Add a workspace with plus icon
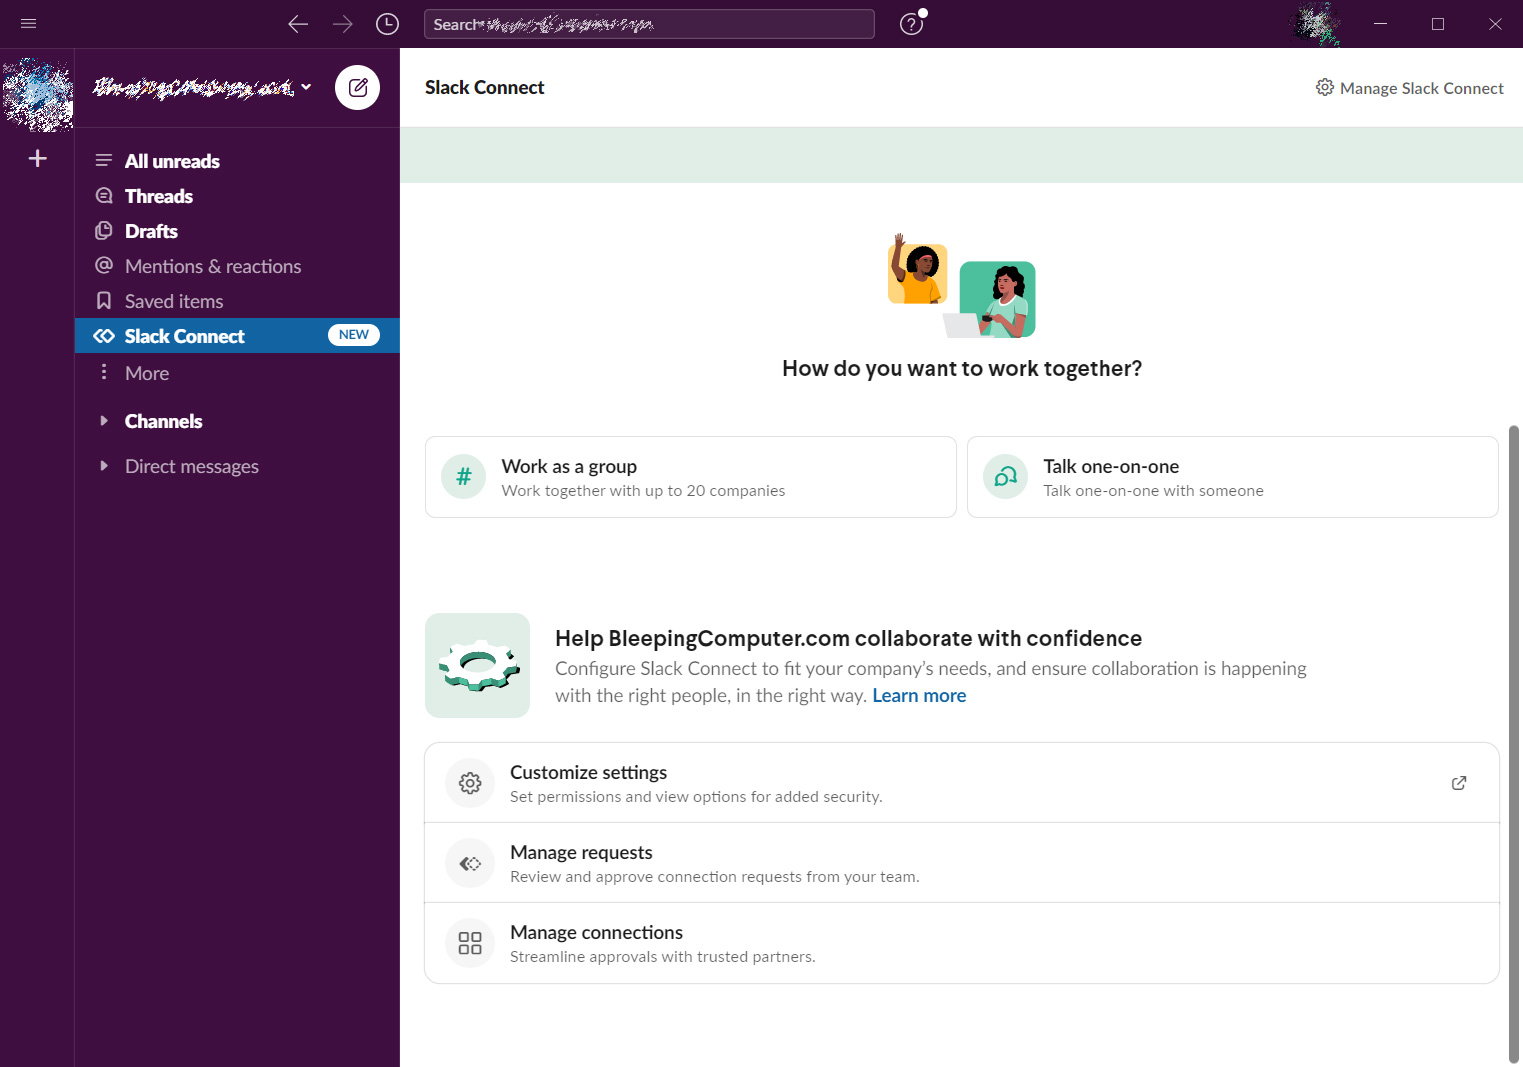This screenshot has height=1067, width=1523. point(38,158)
